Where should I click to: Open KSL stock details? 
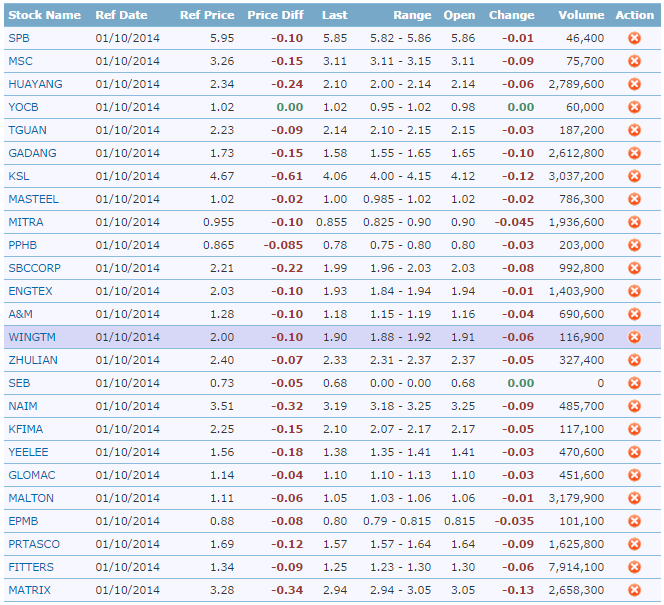(19, 176)
